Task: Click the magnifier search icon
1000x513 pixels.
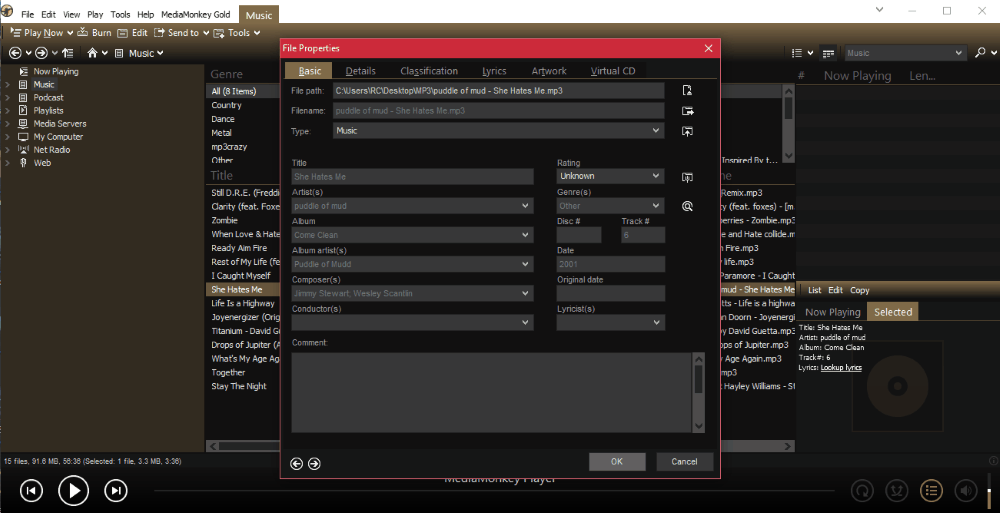Action: [x=980, y=53]
